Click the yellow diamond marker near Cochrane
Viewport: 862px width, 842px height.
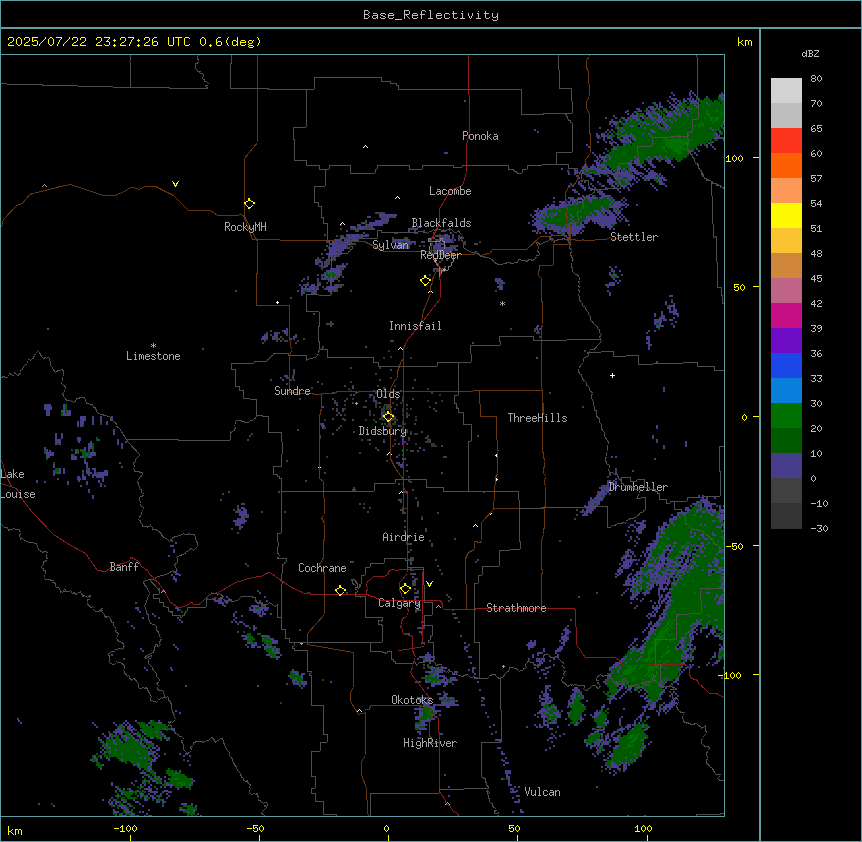340,590
